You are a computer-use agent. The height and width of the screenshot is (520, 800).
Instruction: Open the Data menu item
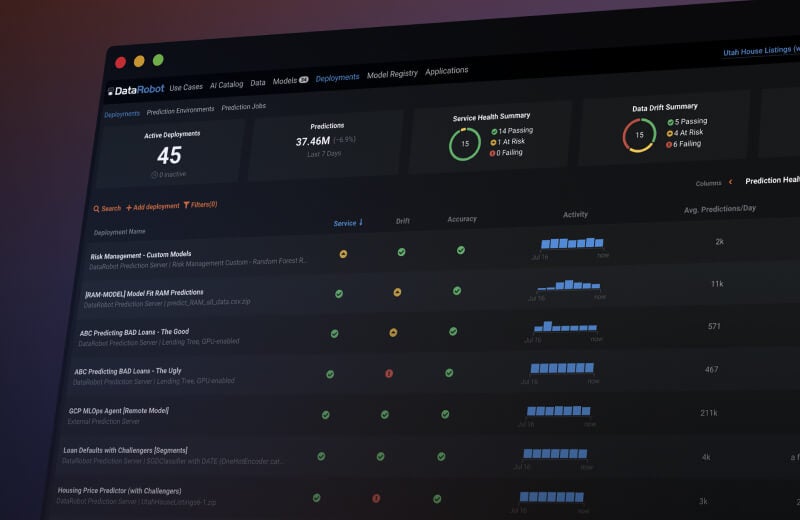258,83
